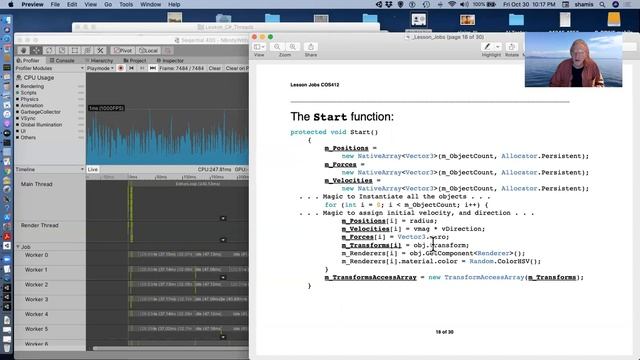Click the Clear button in profiler
This screenshot has width=640, height=360.
coord(215,68)
